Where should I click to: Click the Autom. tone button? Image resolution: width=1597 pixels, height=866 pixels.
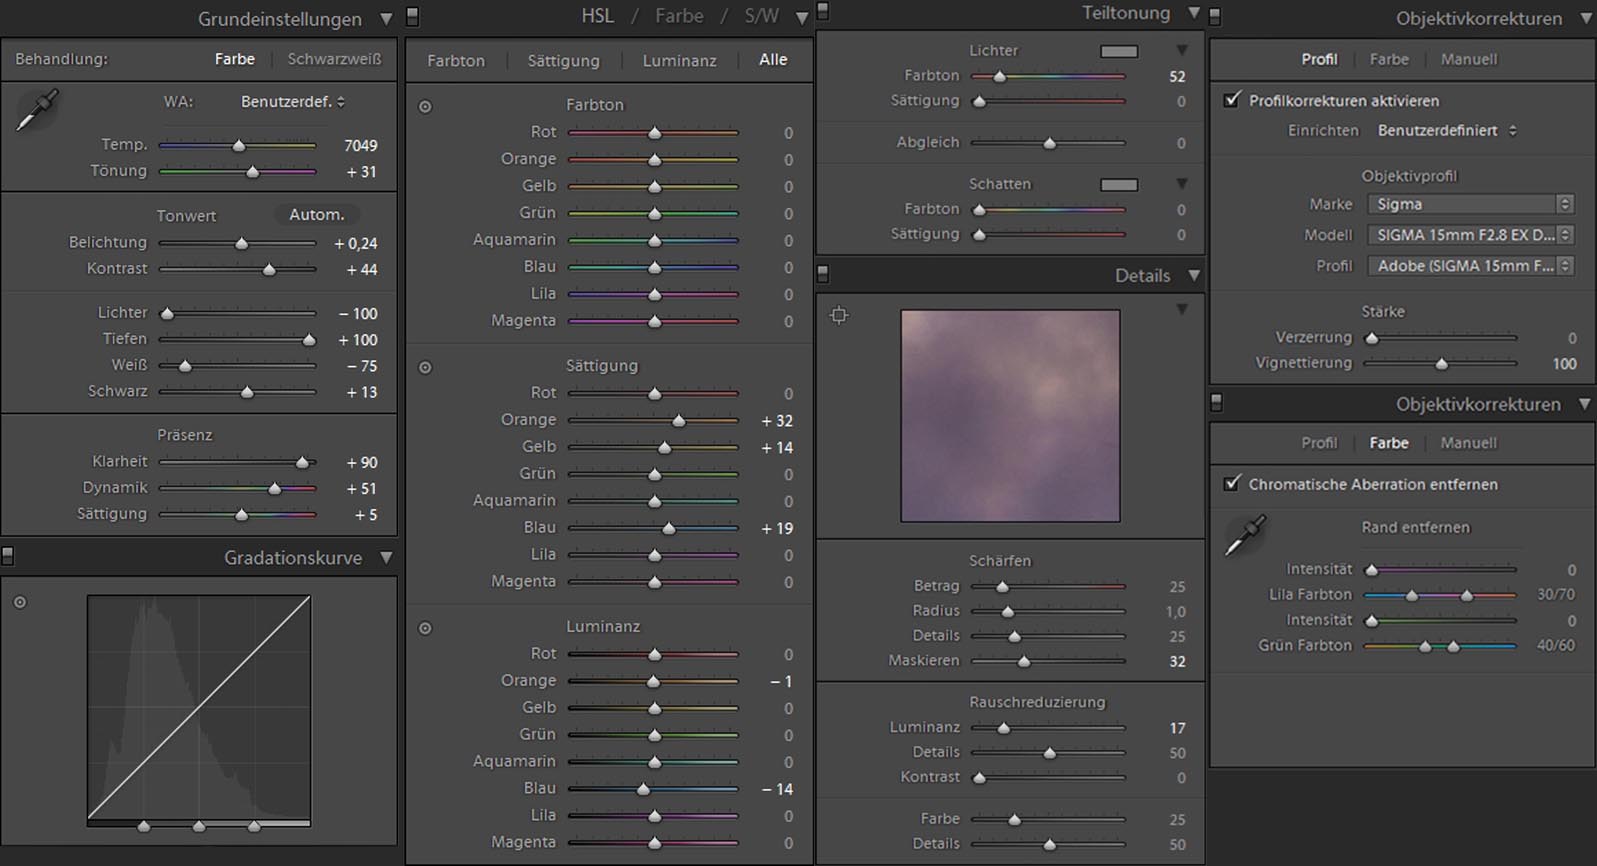click(316, 215)
